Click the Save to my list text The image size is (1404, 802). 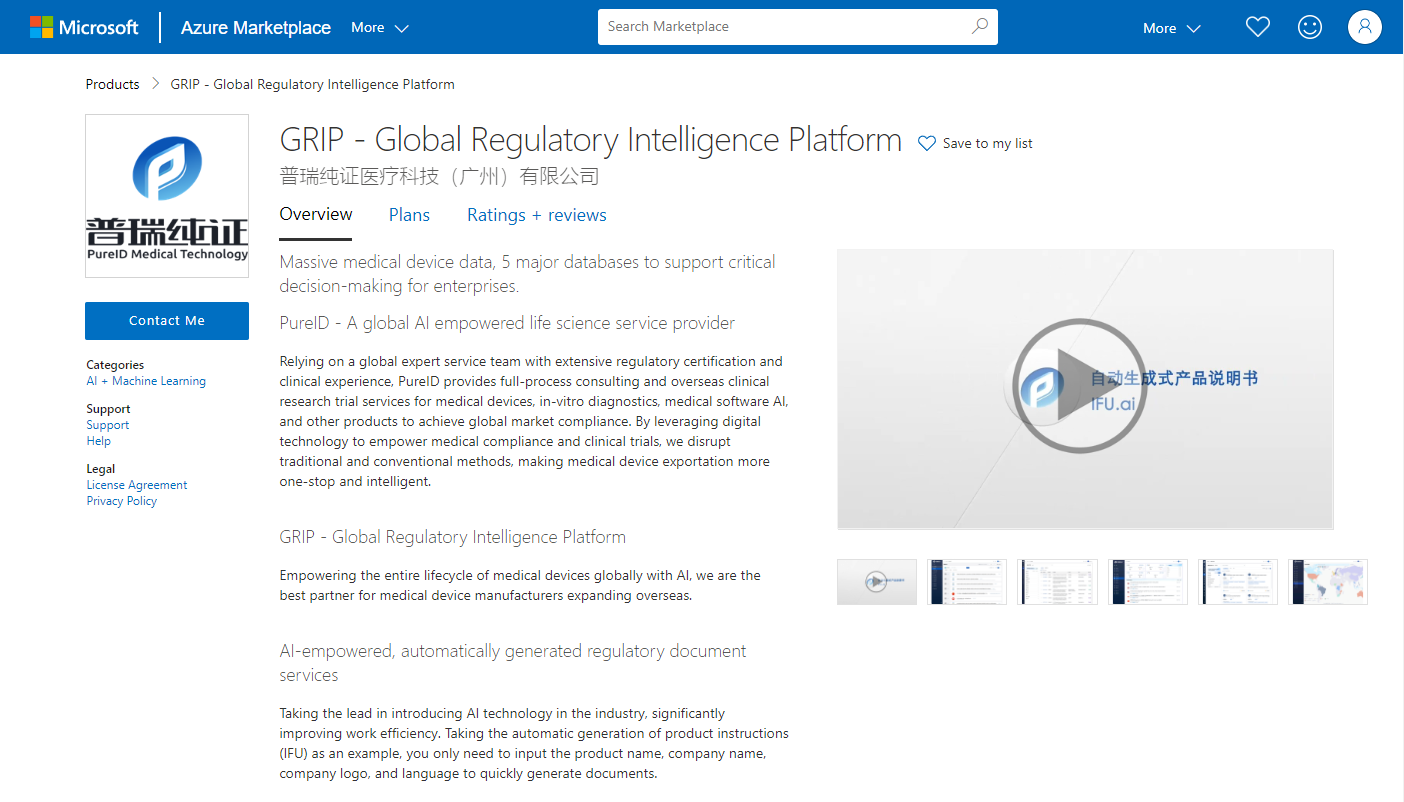[988, 144]
